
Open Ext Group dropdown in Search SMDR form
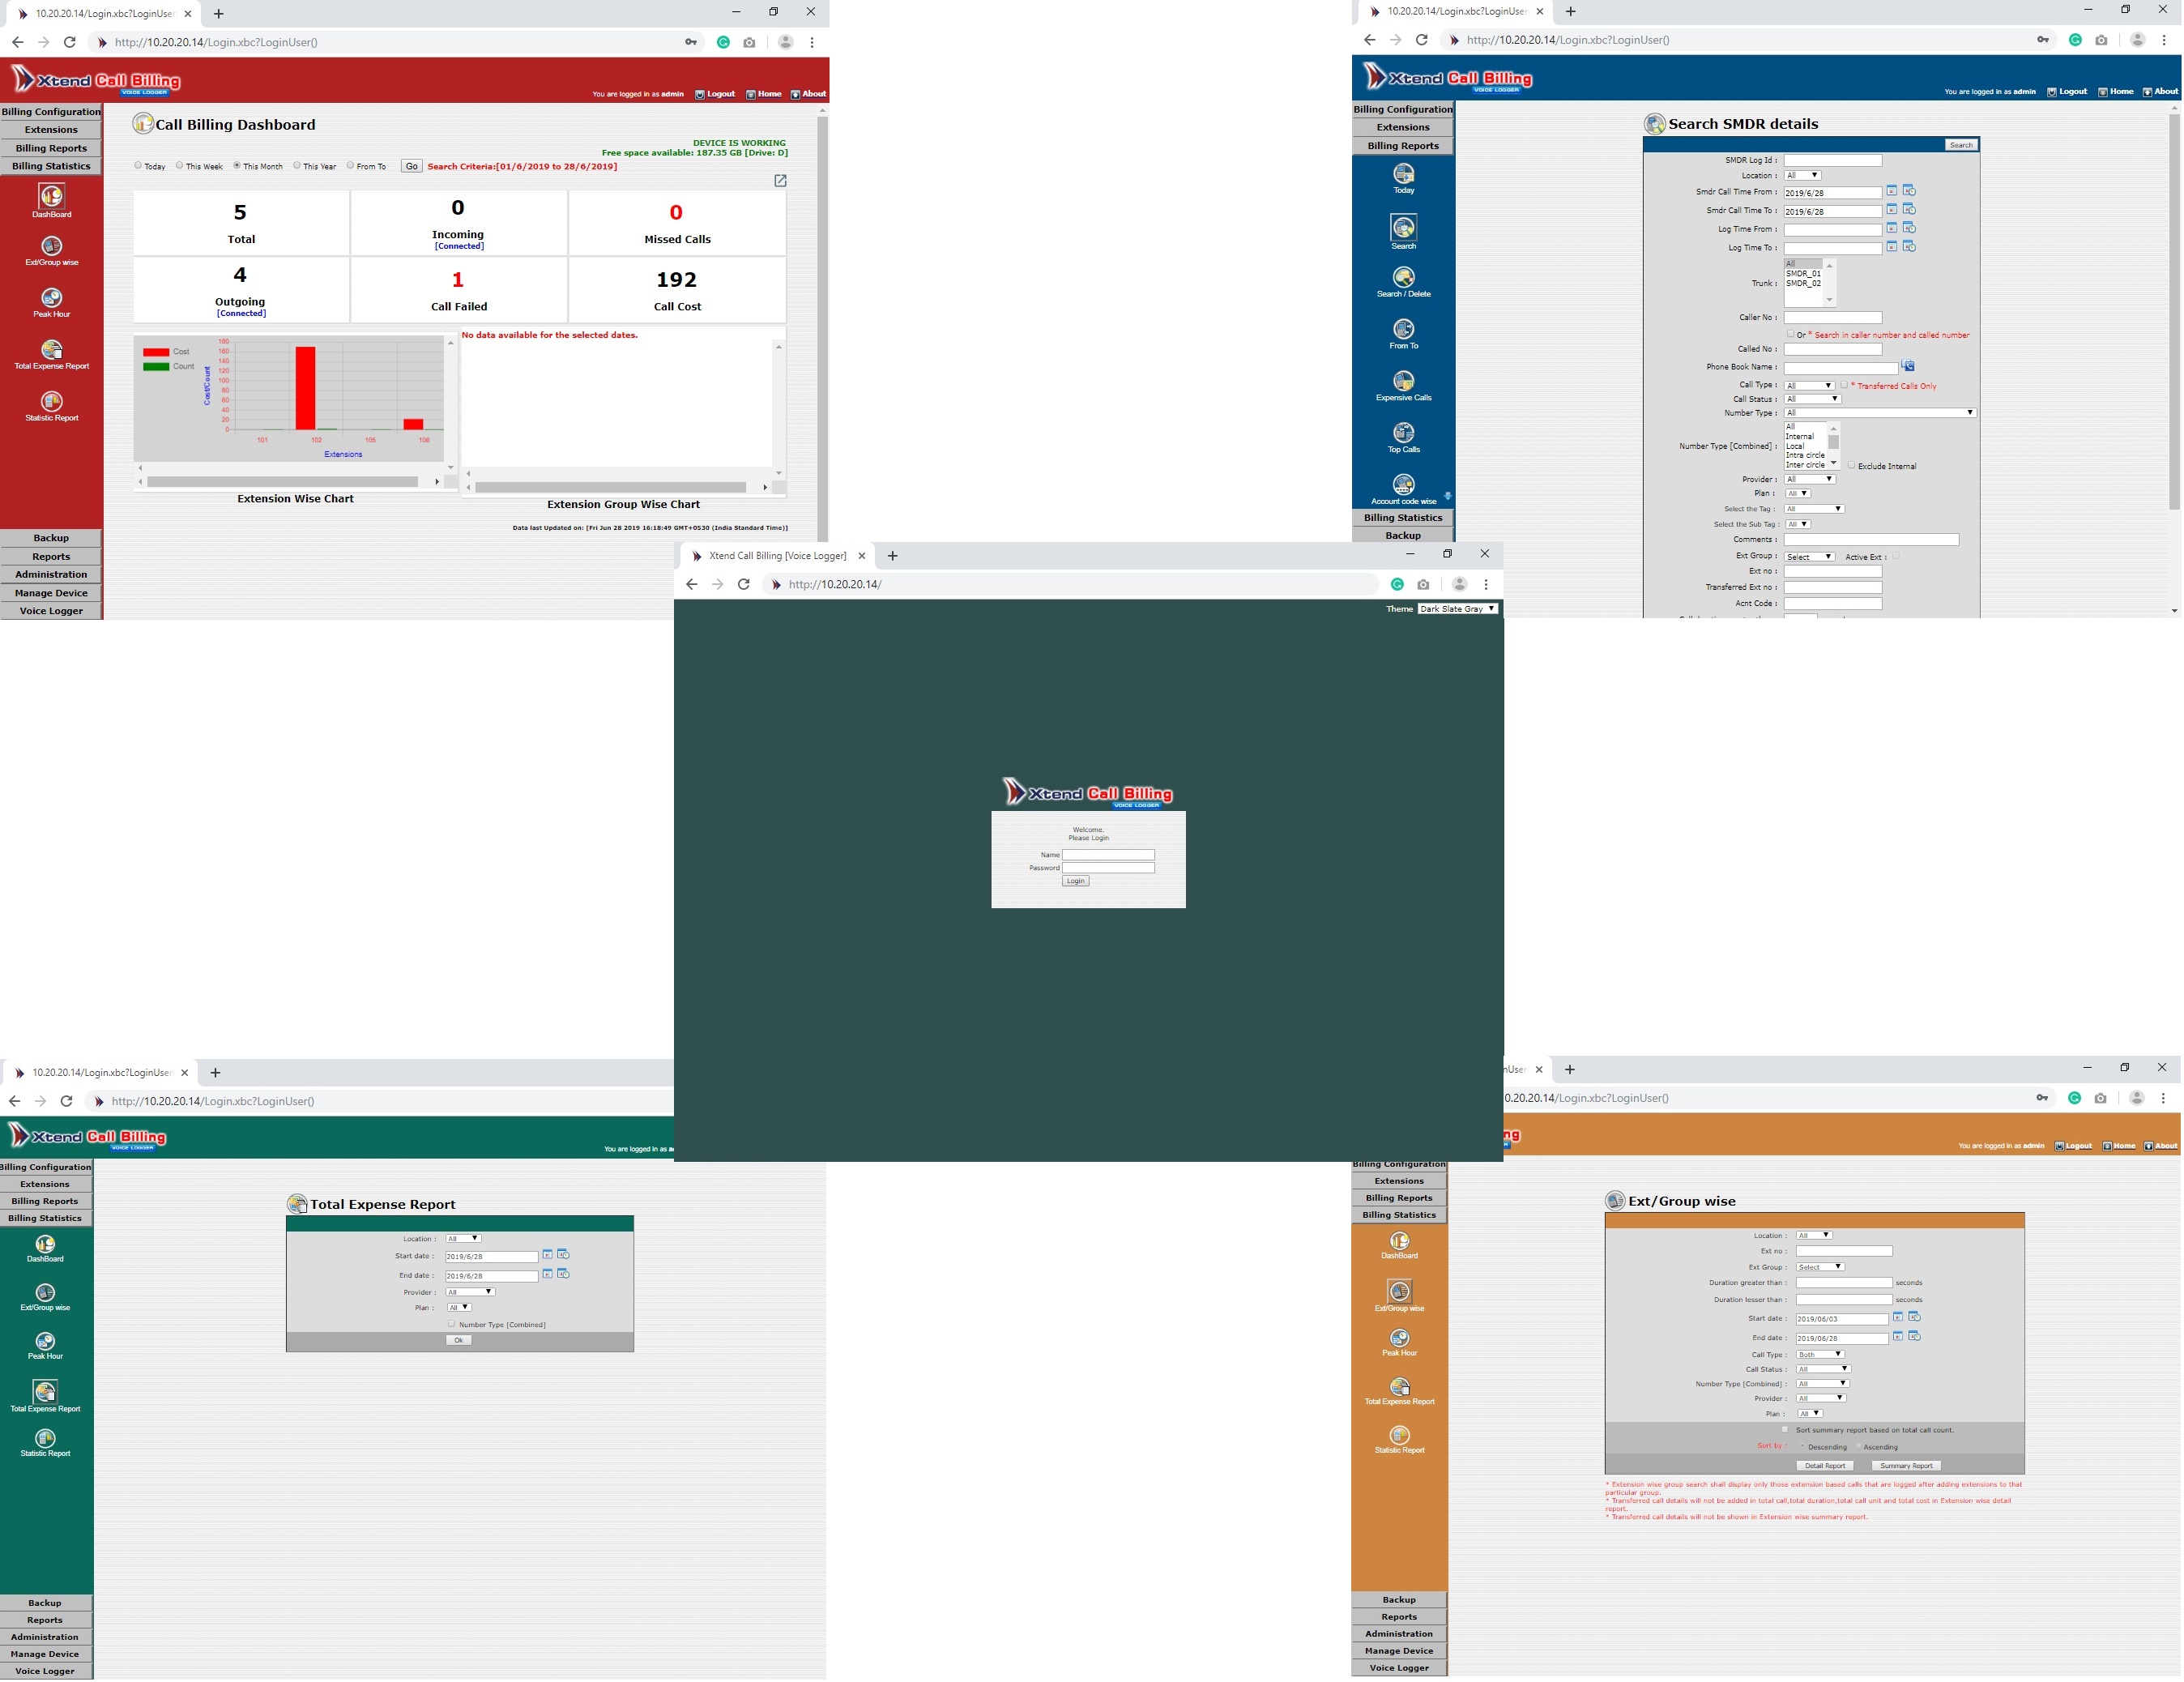1810,557
